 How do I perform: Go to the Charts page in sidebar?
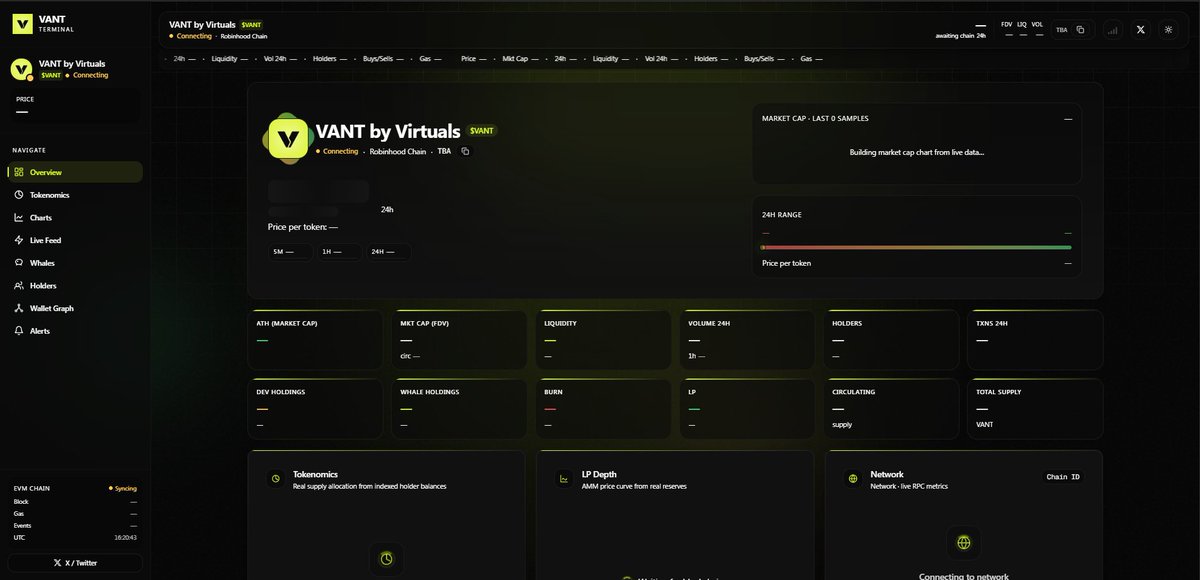click(x=75, y=217)
